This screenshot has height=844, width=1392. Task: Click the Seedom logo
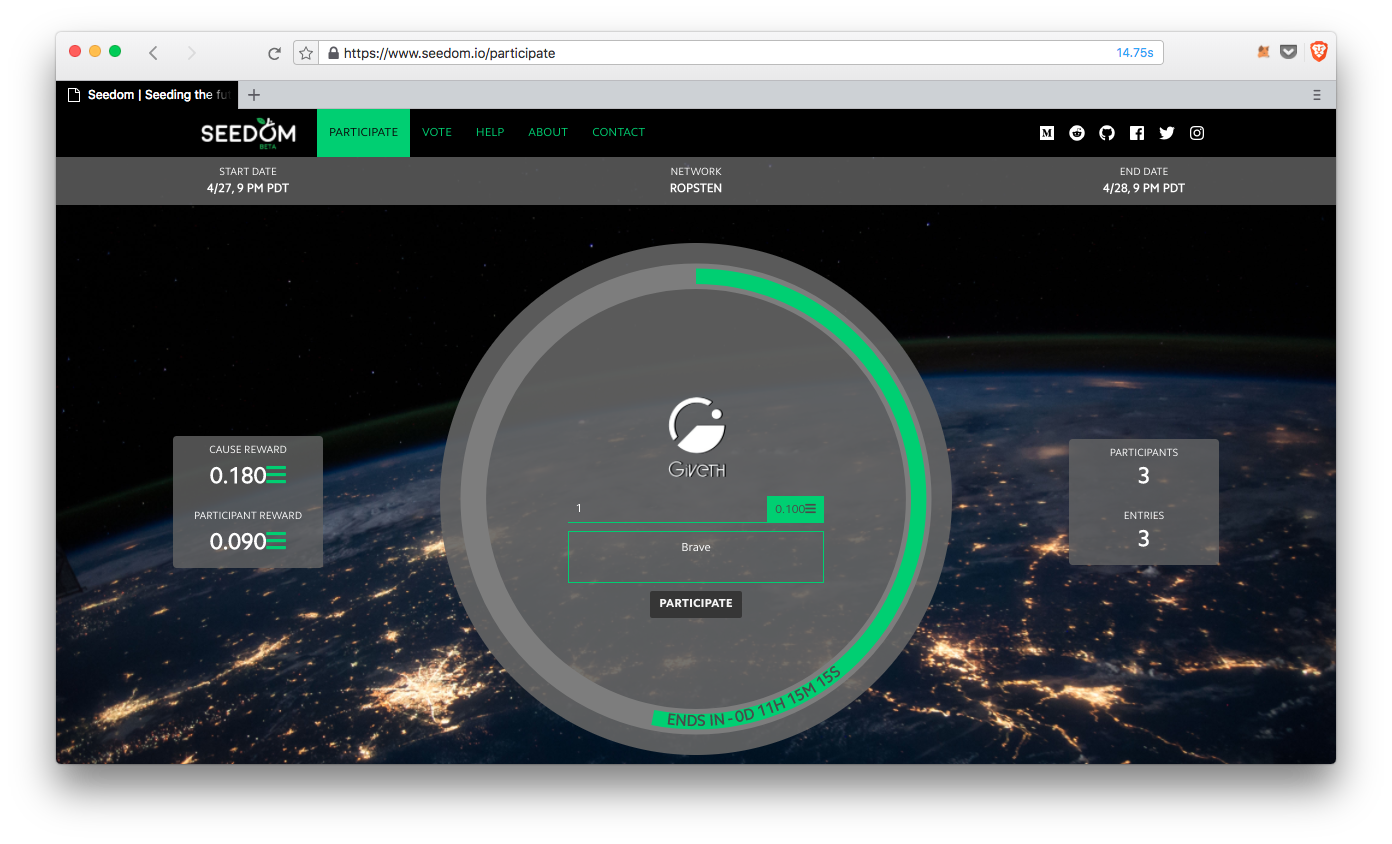pyautogui.click(x=248, y=132)
